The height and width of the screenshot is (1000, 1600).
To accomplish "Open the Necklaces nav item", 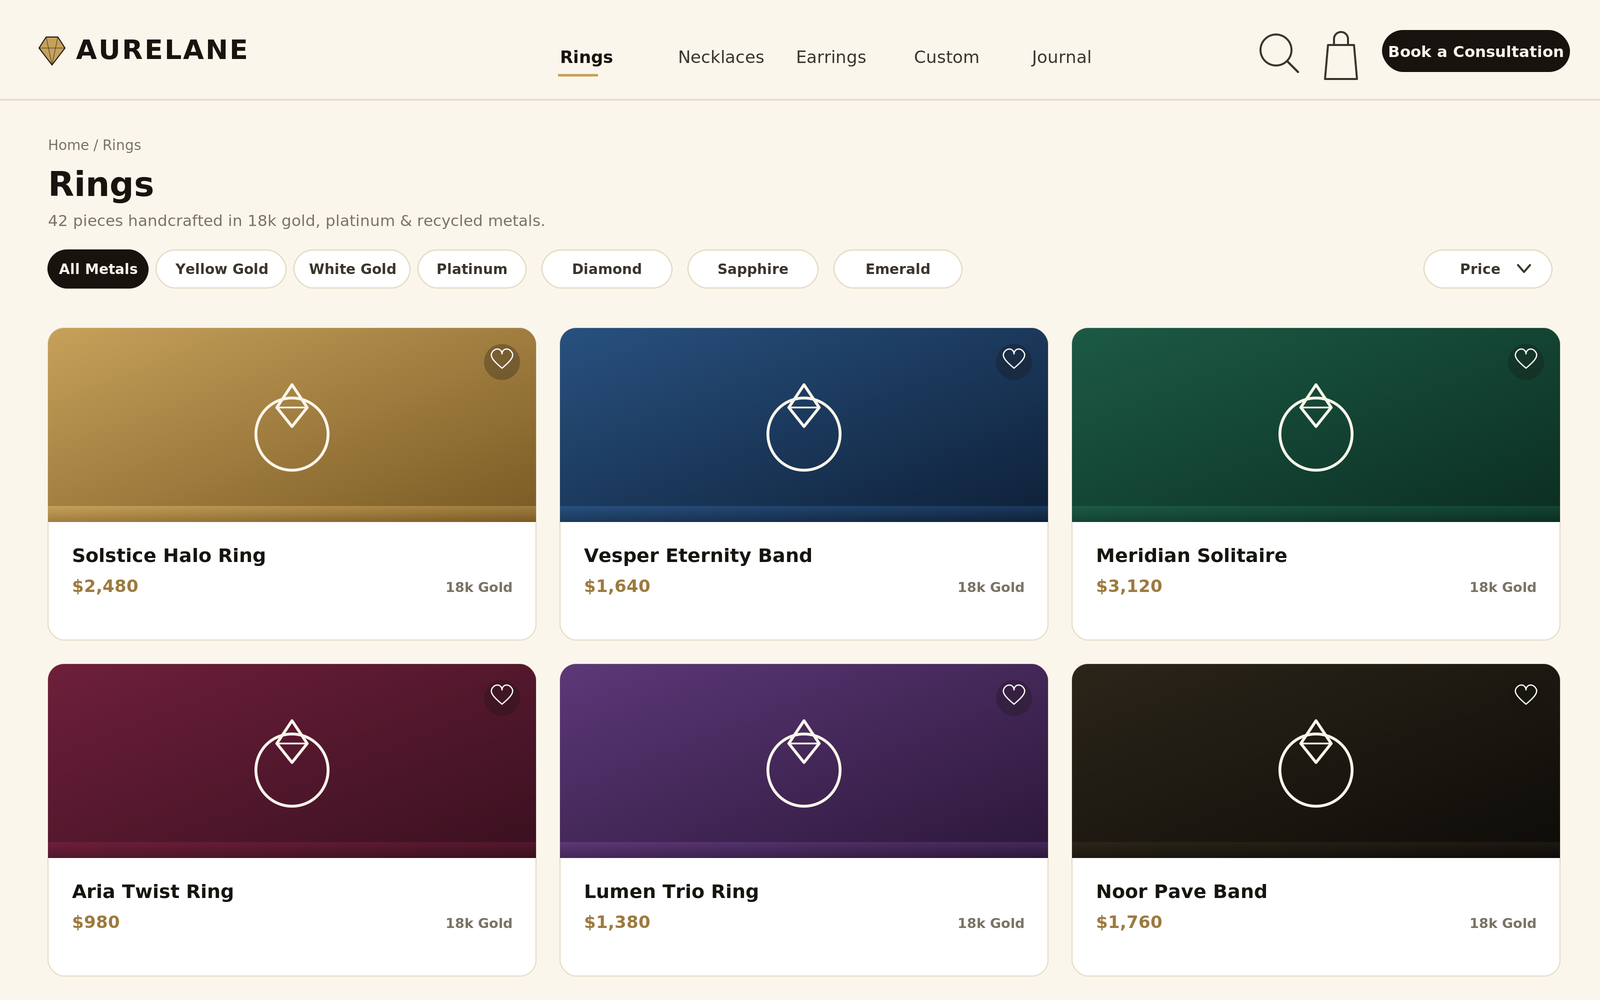I will tap(721, 57).
